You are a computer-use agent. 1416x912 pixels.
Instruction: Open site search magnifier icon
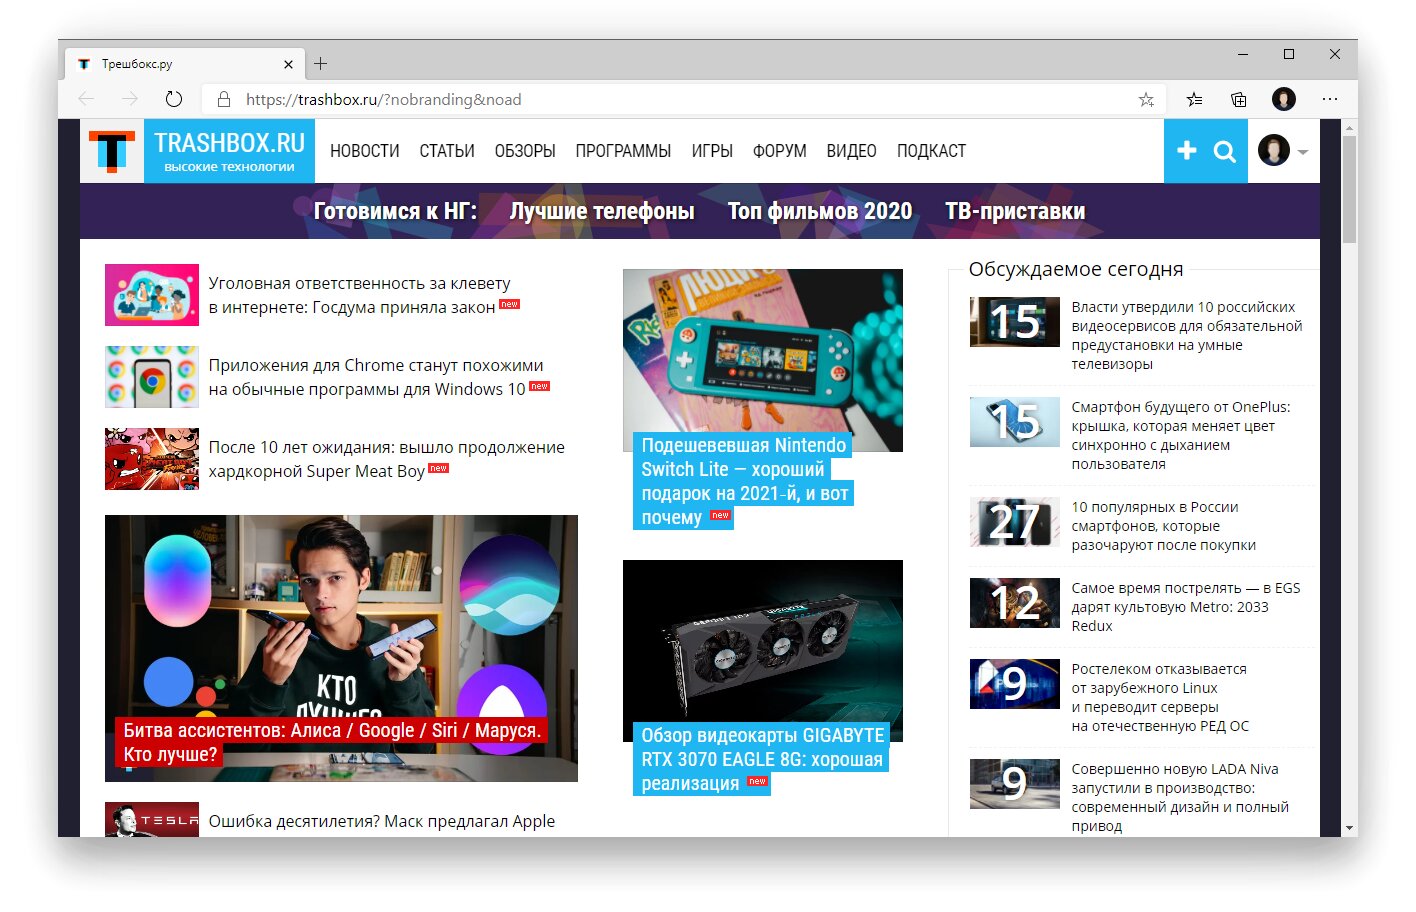tap(1225, 151)
